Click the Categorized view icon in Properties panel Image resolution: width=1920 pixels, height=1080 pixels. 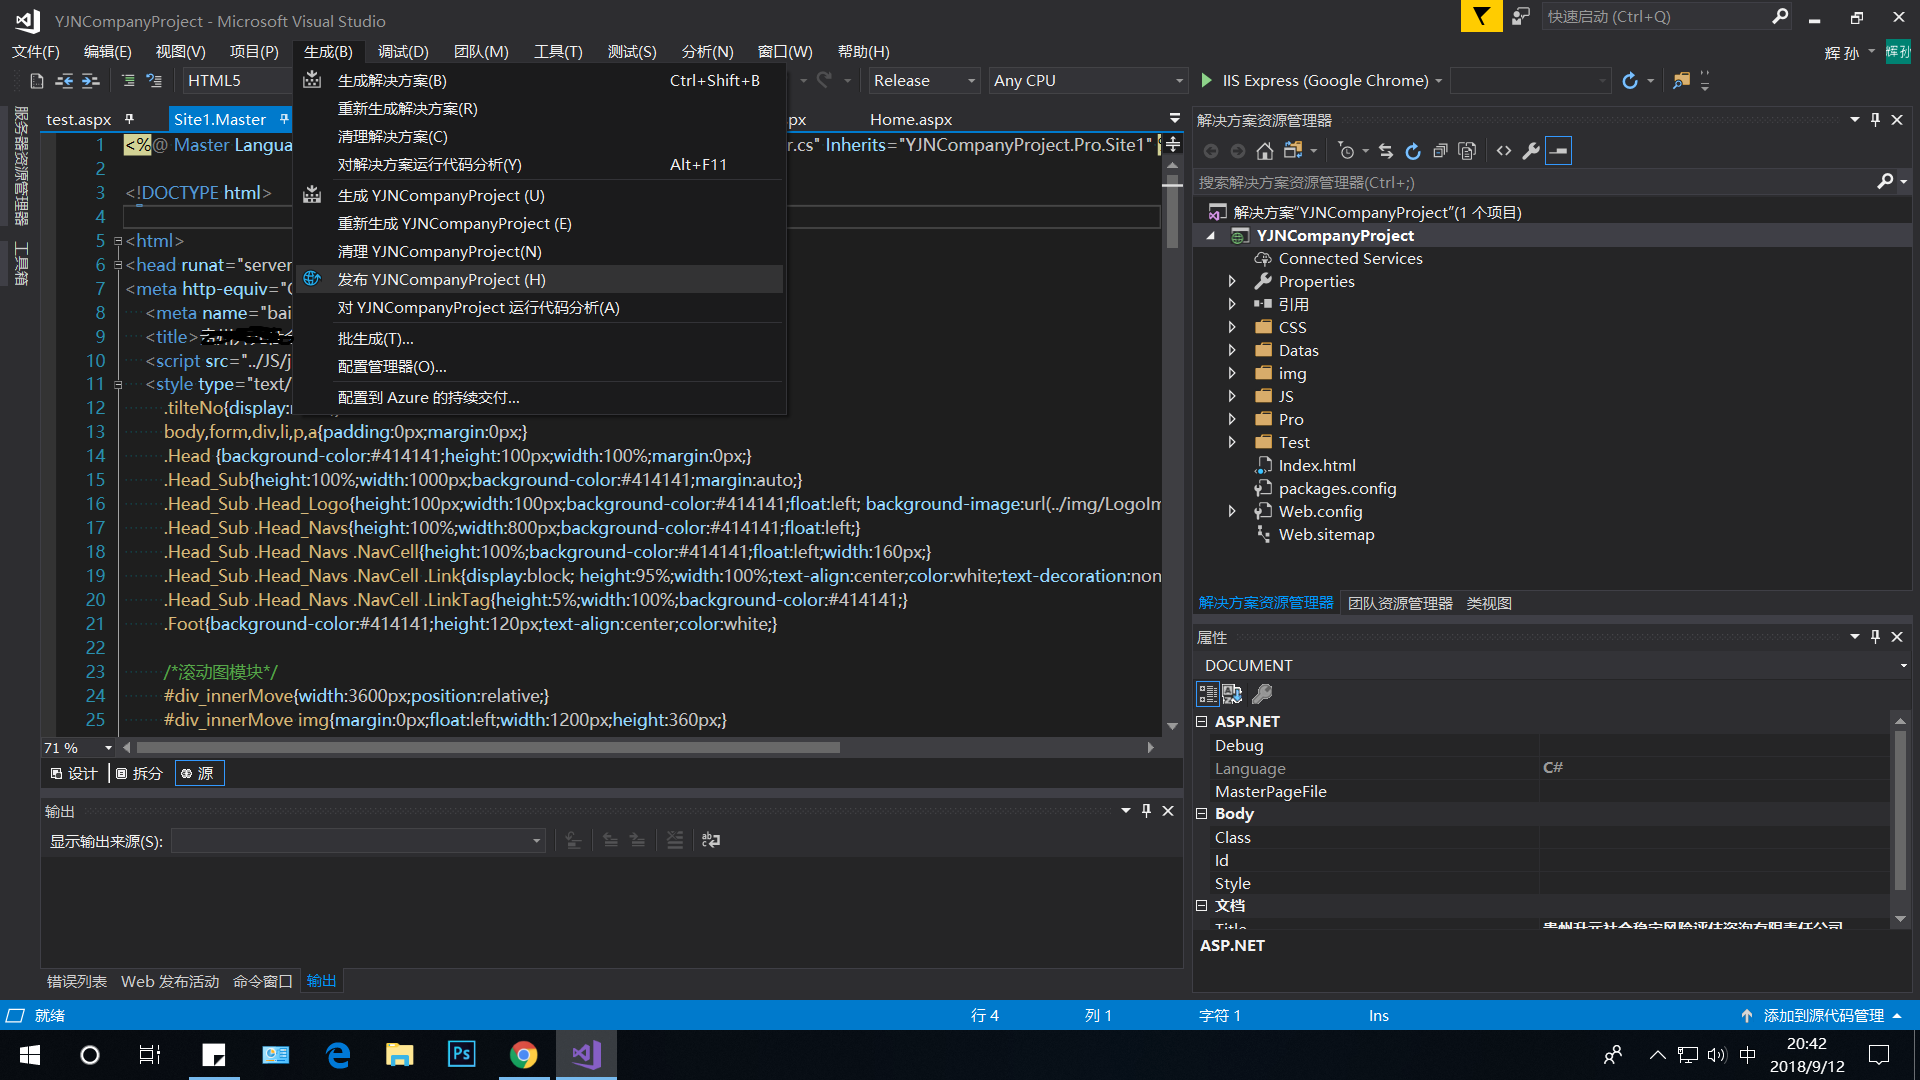click(1208, 694)
